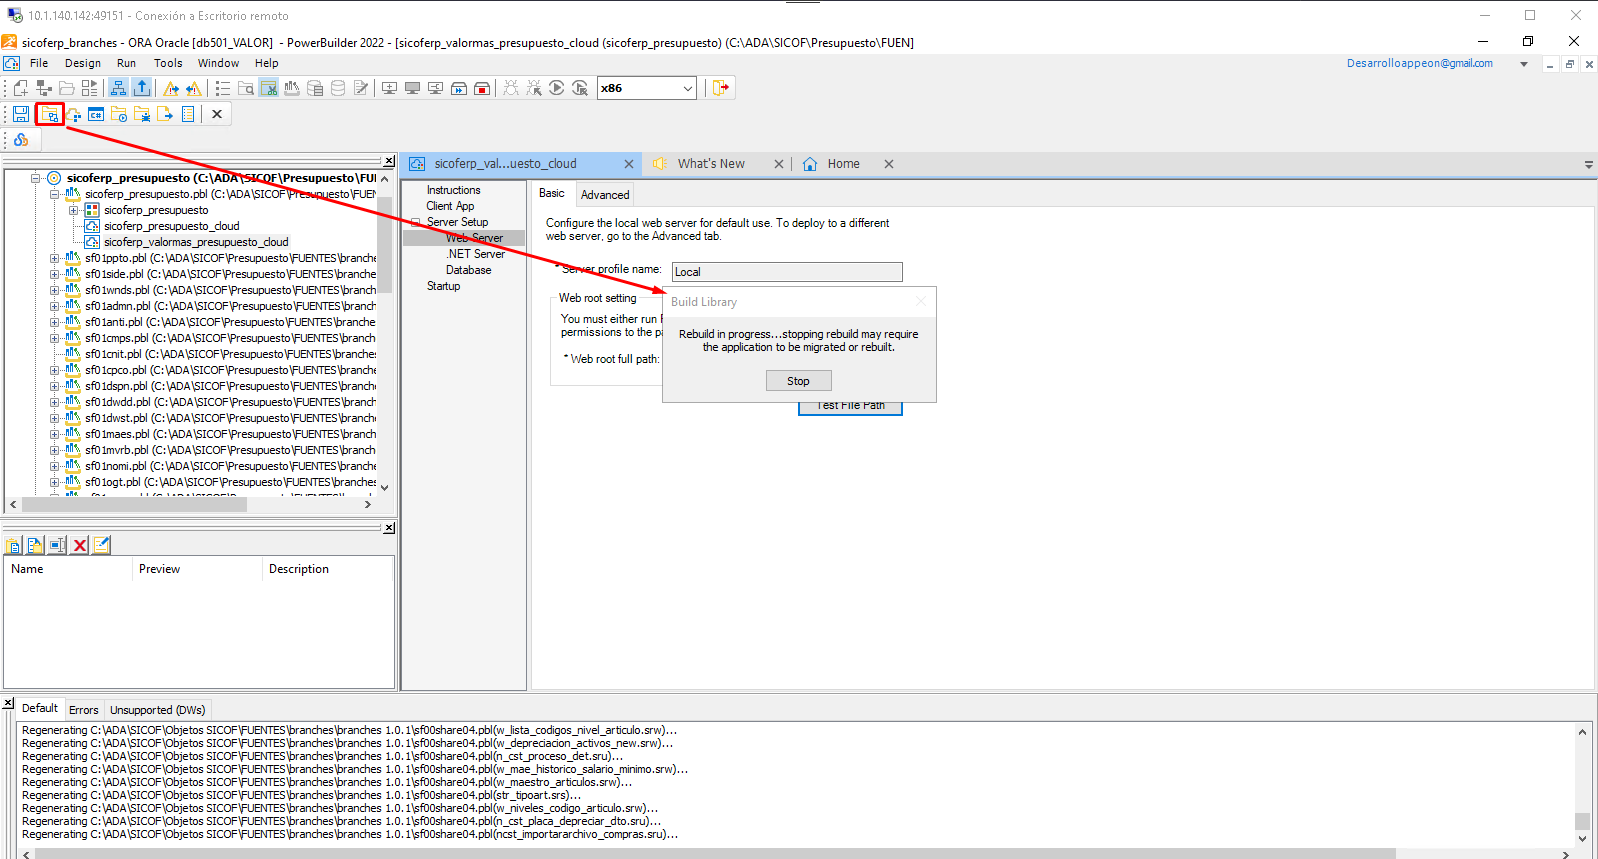The height and width of the screenshot is (859, 1598).
Task: Click the Save icon in the PowerServer toolbar
Action: click(x=21, y=114)
